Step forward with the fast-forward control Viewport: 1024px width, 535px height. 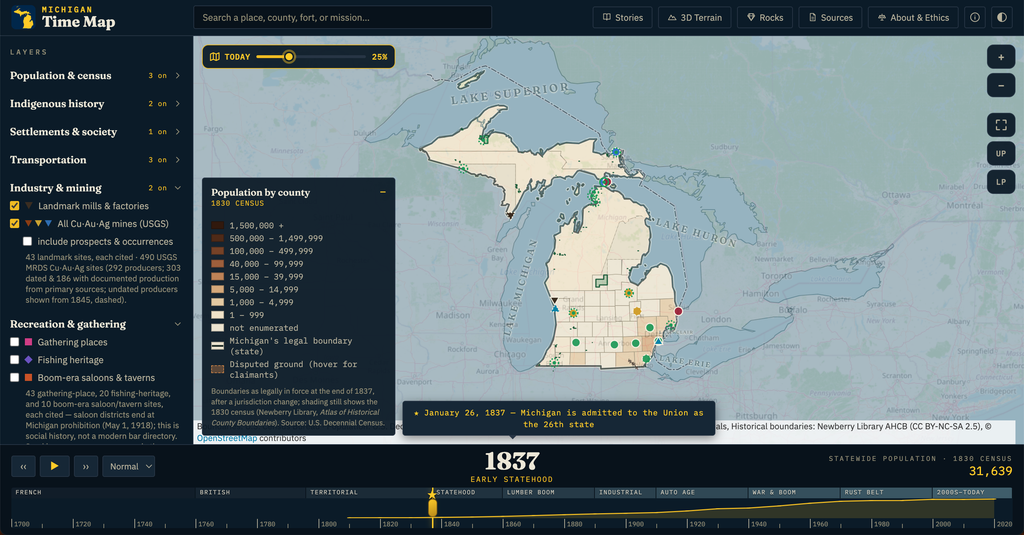85,466
